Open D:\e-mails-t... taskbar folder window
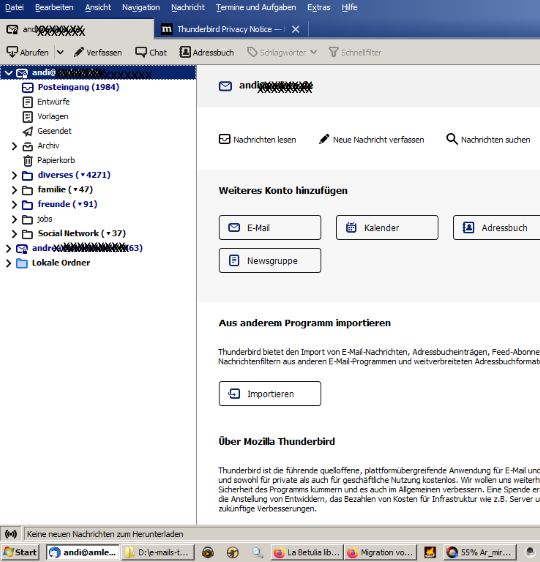Image resolution: width=540 pixels, height=562 pixels. pyautogui.click(x=158, y=552)
